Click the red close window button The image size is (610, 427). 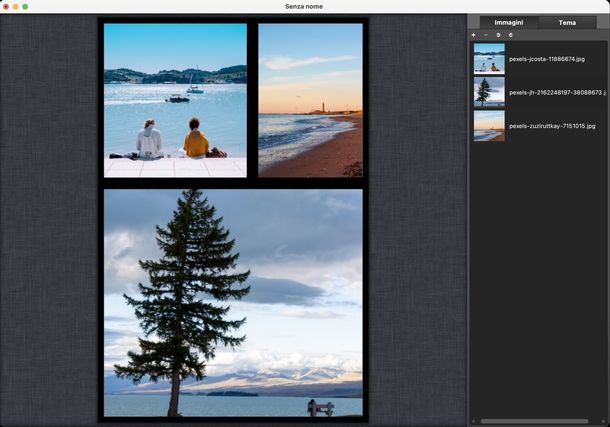pos(6,7)
